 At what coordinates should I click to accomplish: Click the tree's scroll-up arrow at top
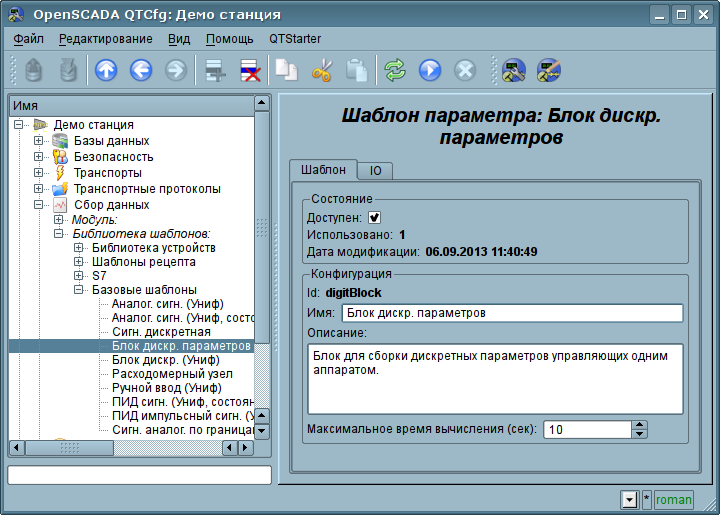point(261,103)
